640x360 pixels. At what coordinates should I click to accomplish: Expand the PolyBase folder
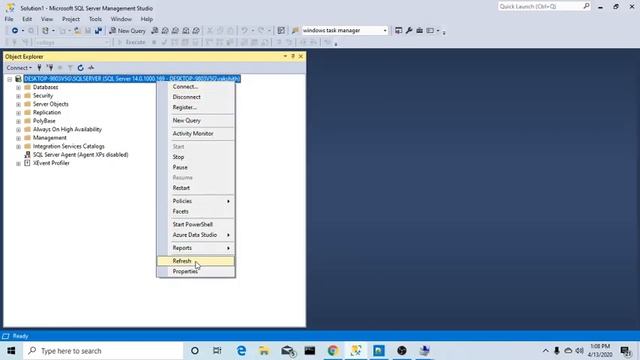(x=18, y=121)
